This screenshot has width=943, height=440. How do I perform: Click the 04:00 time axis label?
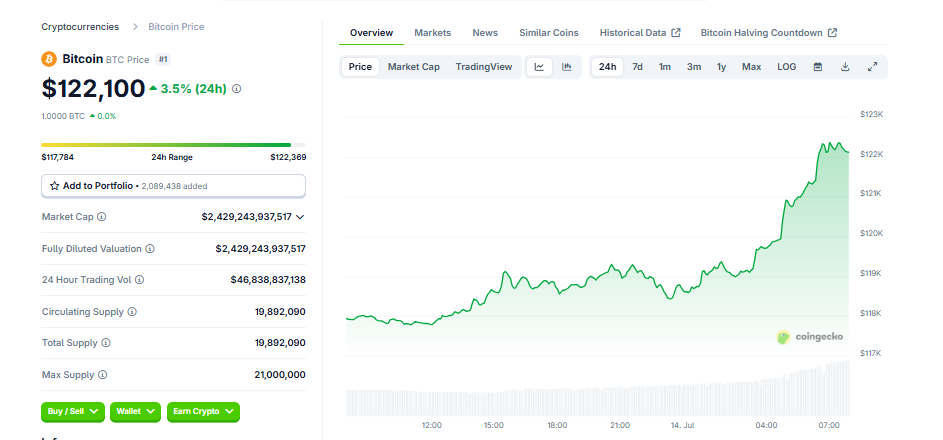(x=766, y=425)
